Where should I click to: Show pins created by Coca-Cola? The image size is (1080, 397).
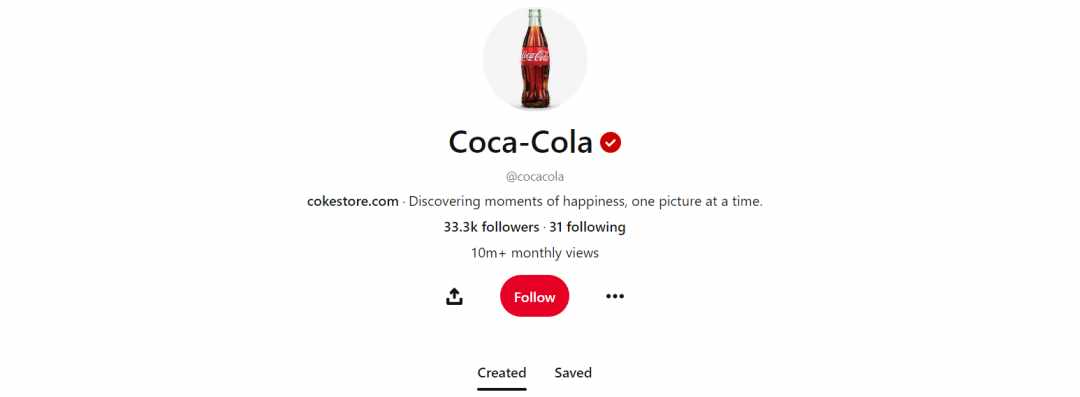(x=501, y=373)
